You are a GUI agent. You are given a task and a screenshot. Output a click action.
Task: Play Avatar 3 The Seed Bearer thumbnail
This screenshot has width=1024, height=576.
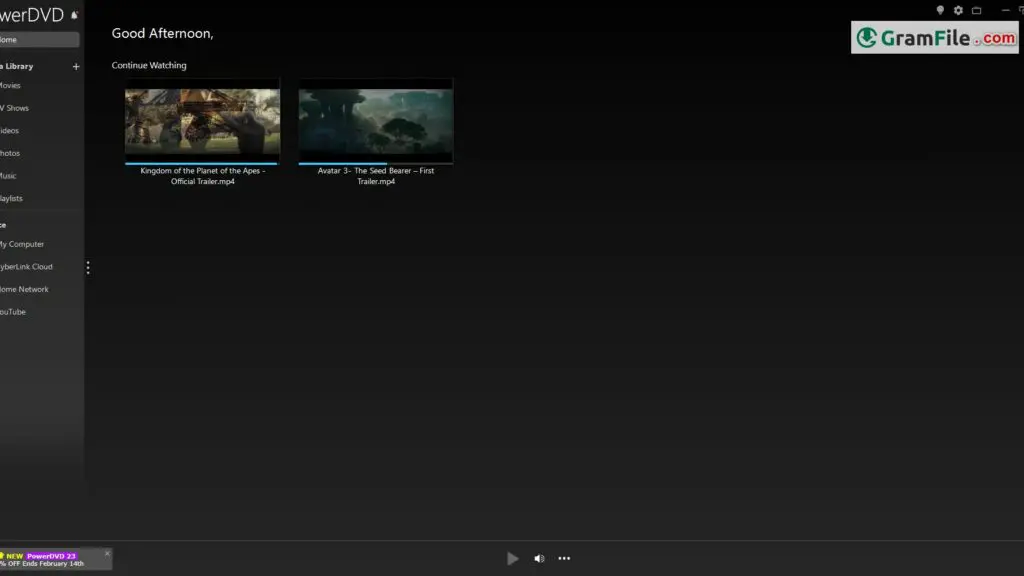(376, 121)
